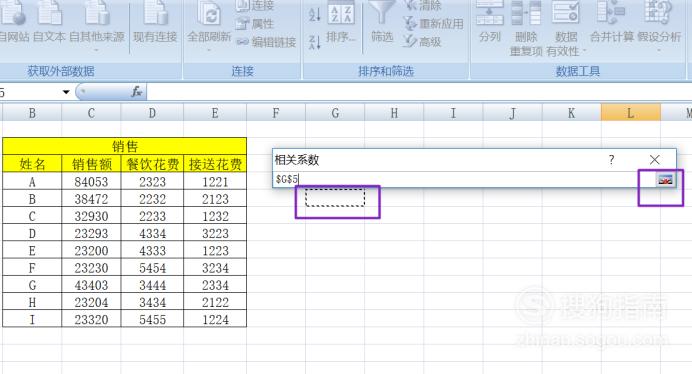692x374 pixels.
Task: Click the Sort Descending Z-A icon
Action: (314, 42)
